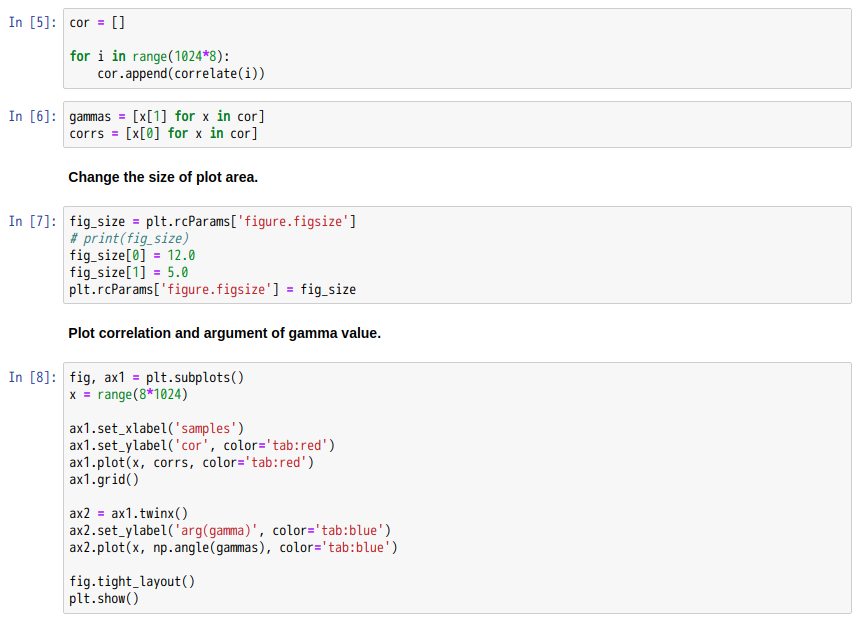Click the 'gammas = [x[1] for x in cor]' line

[166, 116]
